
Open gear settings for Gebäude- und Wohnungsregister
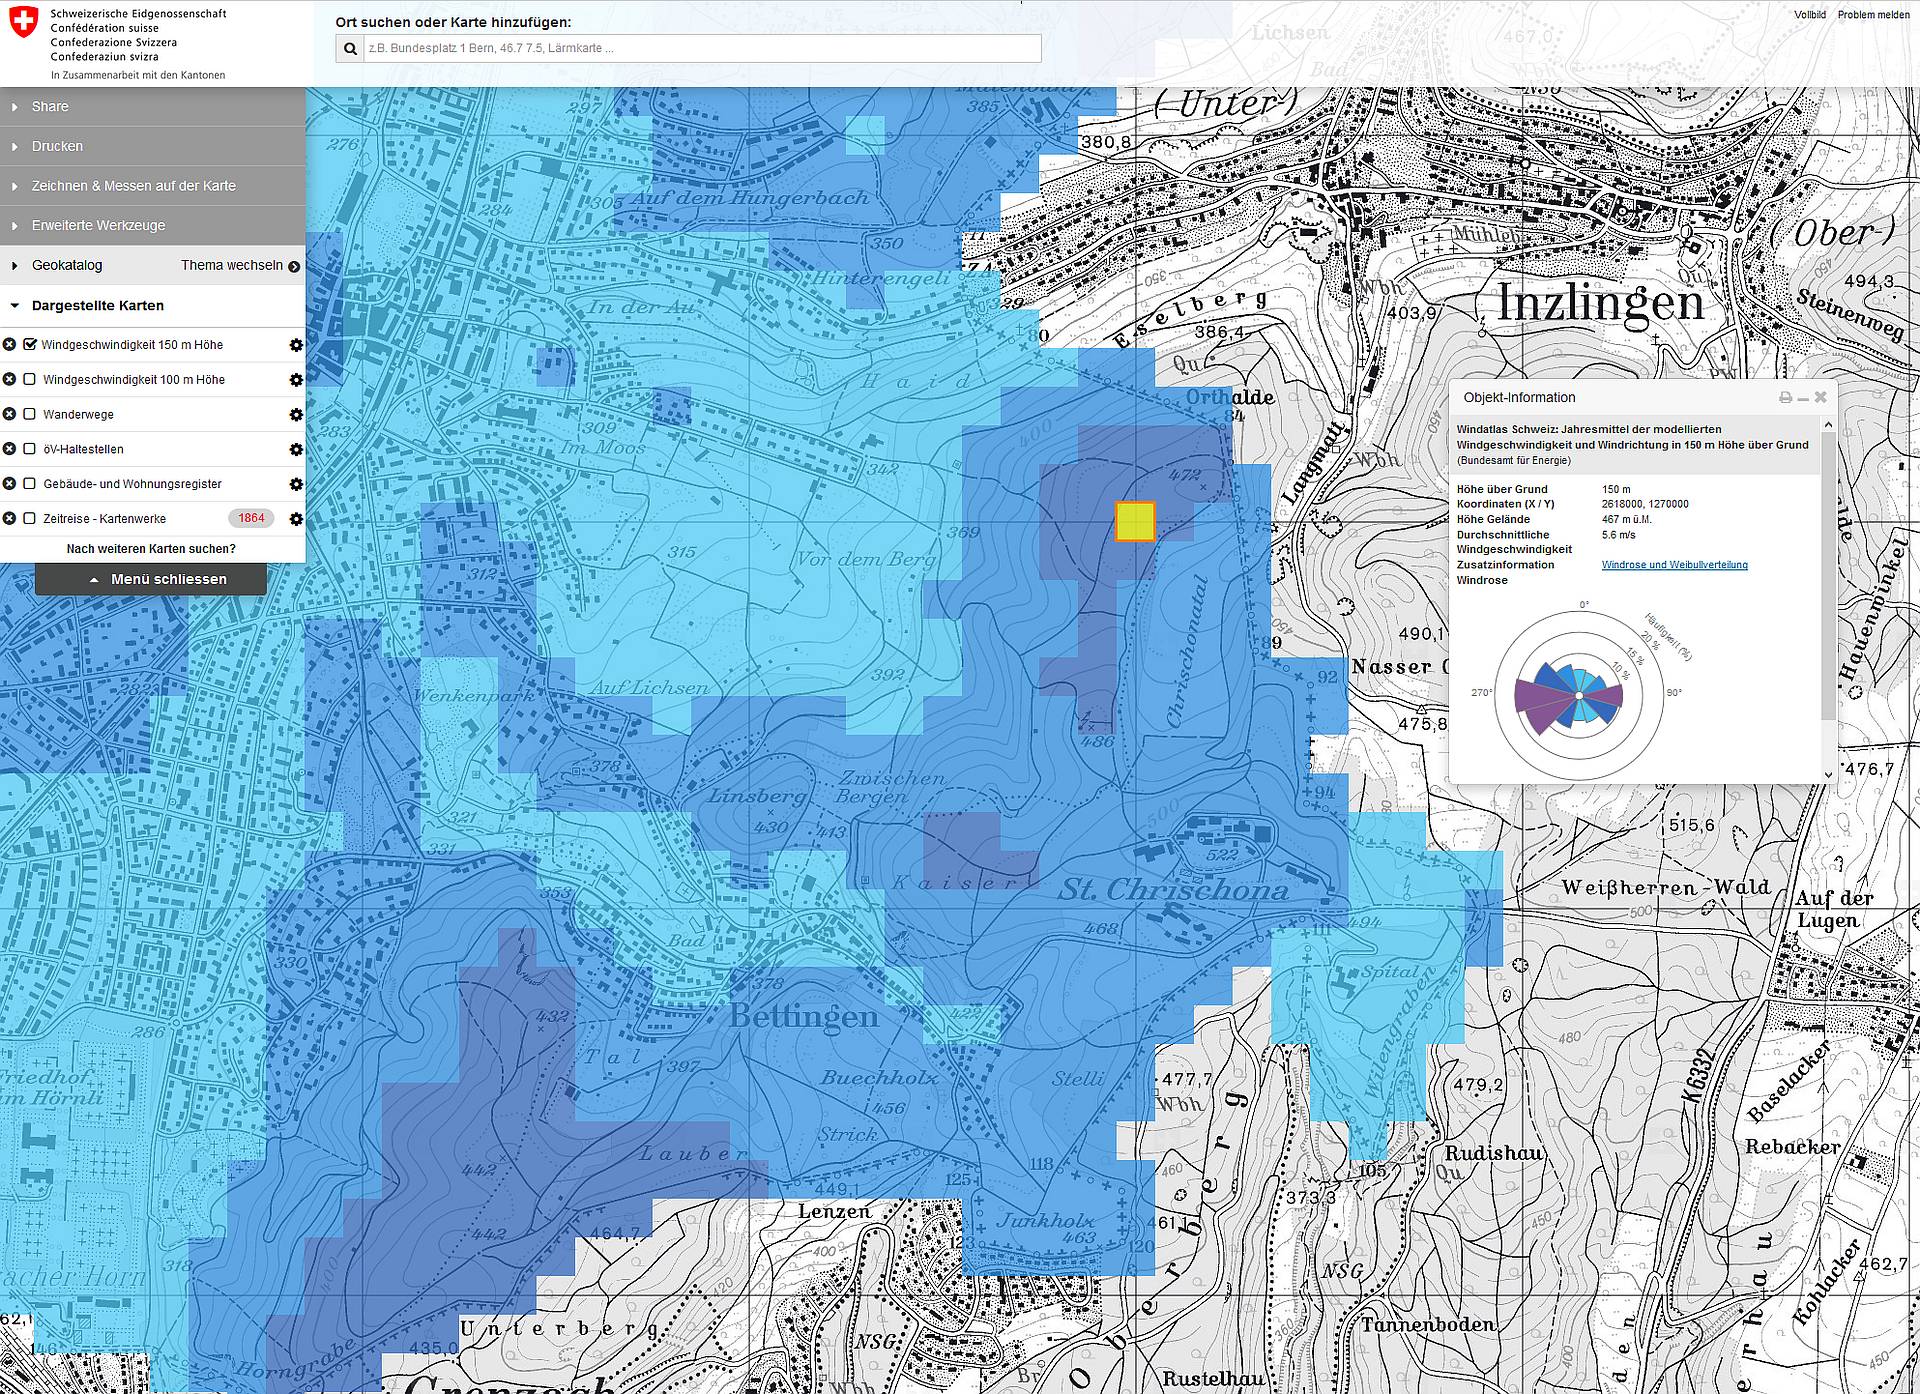coord(296,484)
